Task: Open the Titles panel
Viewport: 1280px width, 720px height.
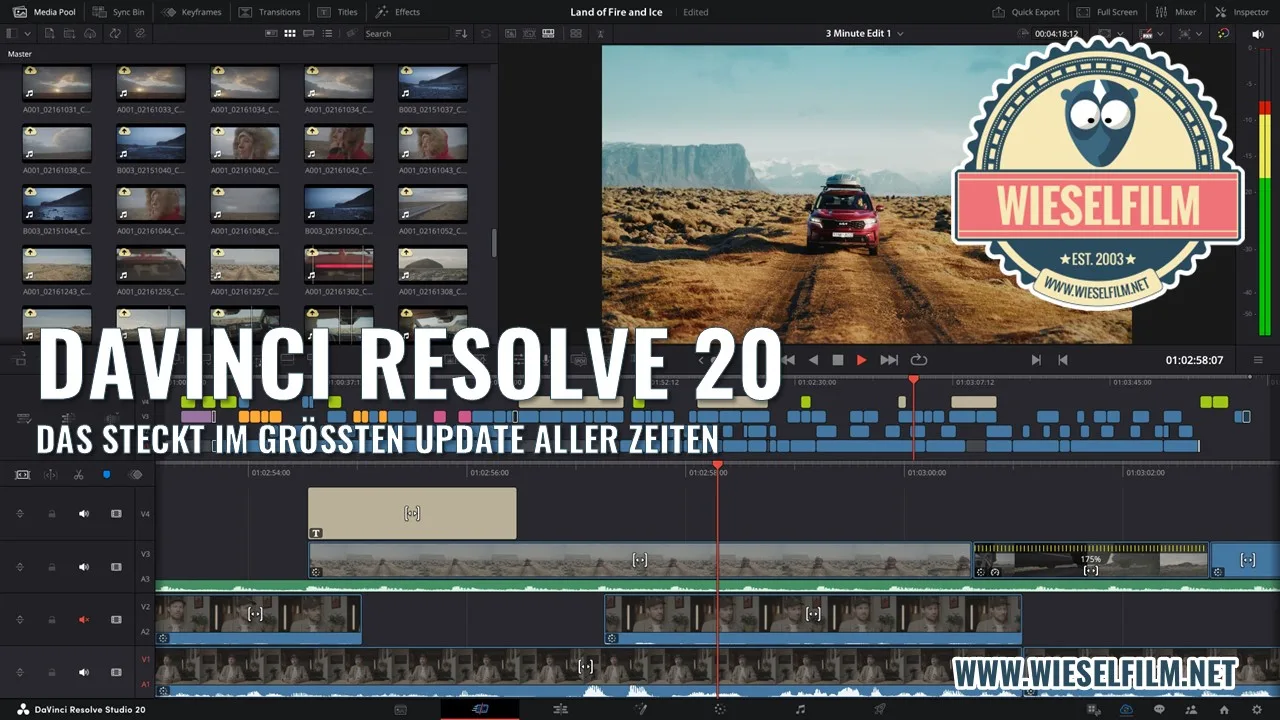Action: tap(338, 12)
